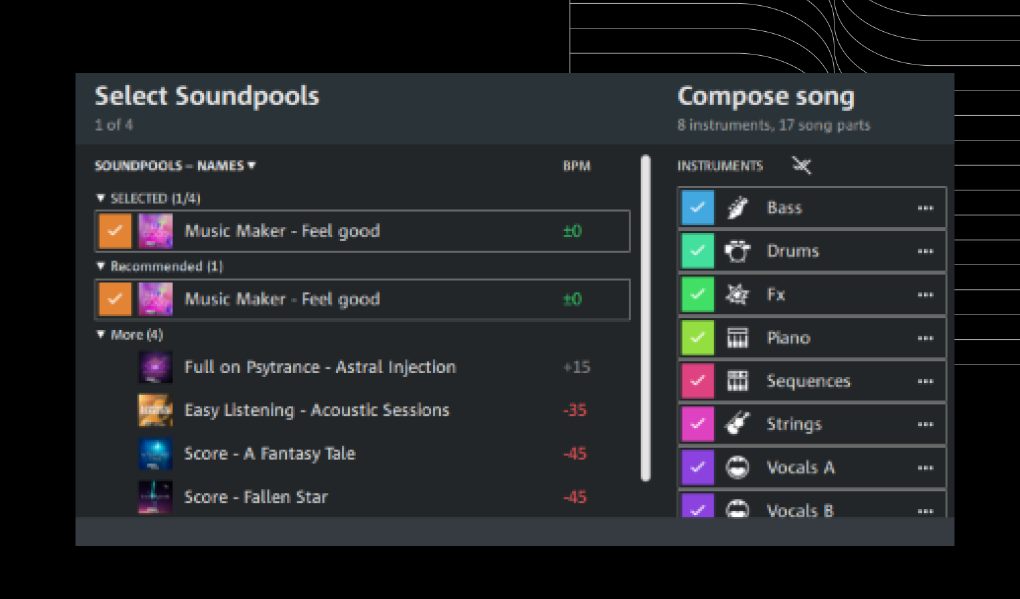Collapse the Selected (1/4) section

(x=100, y=198)
